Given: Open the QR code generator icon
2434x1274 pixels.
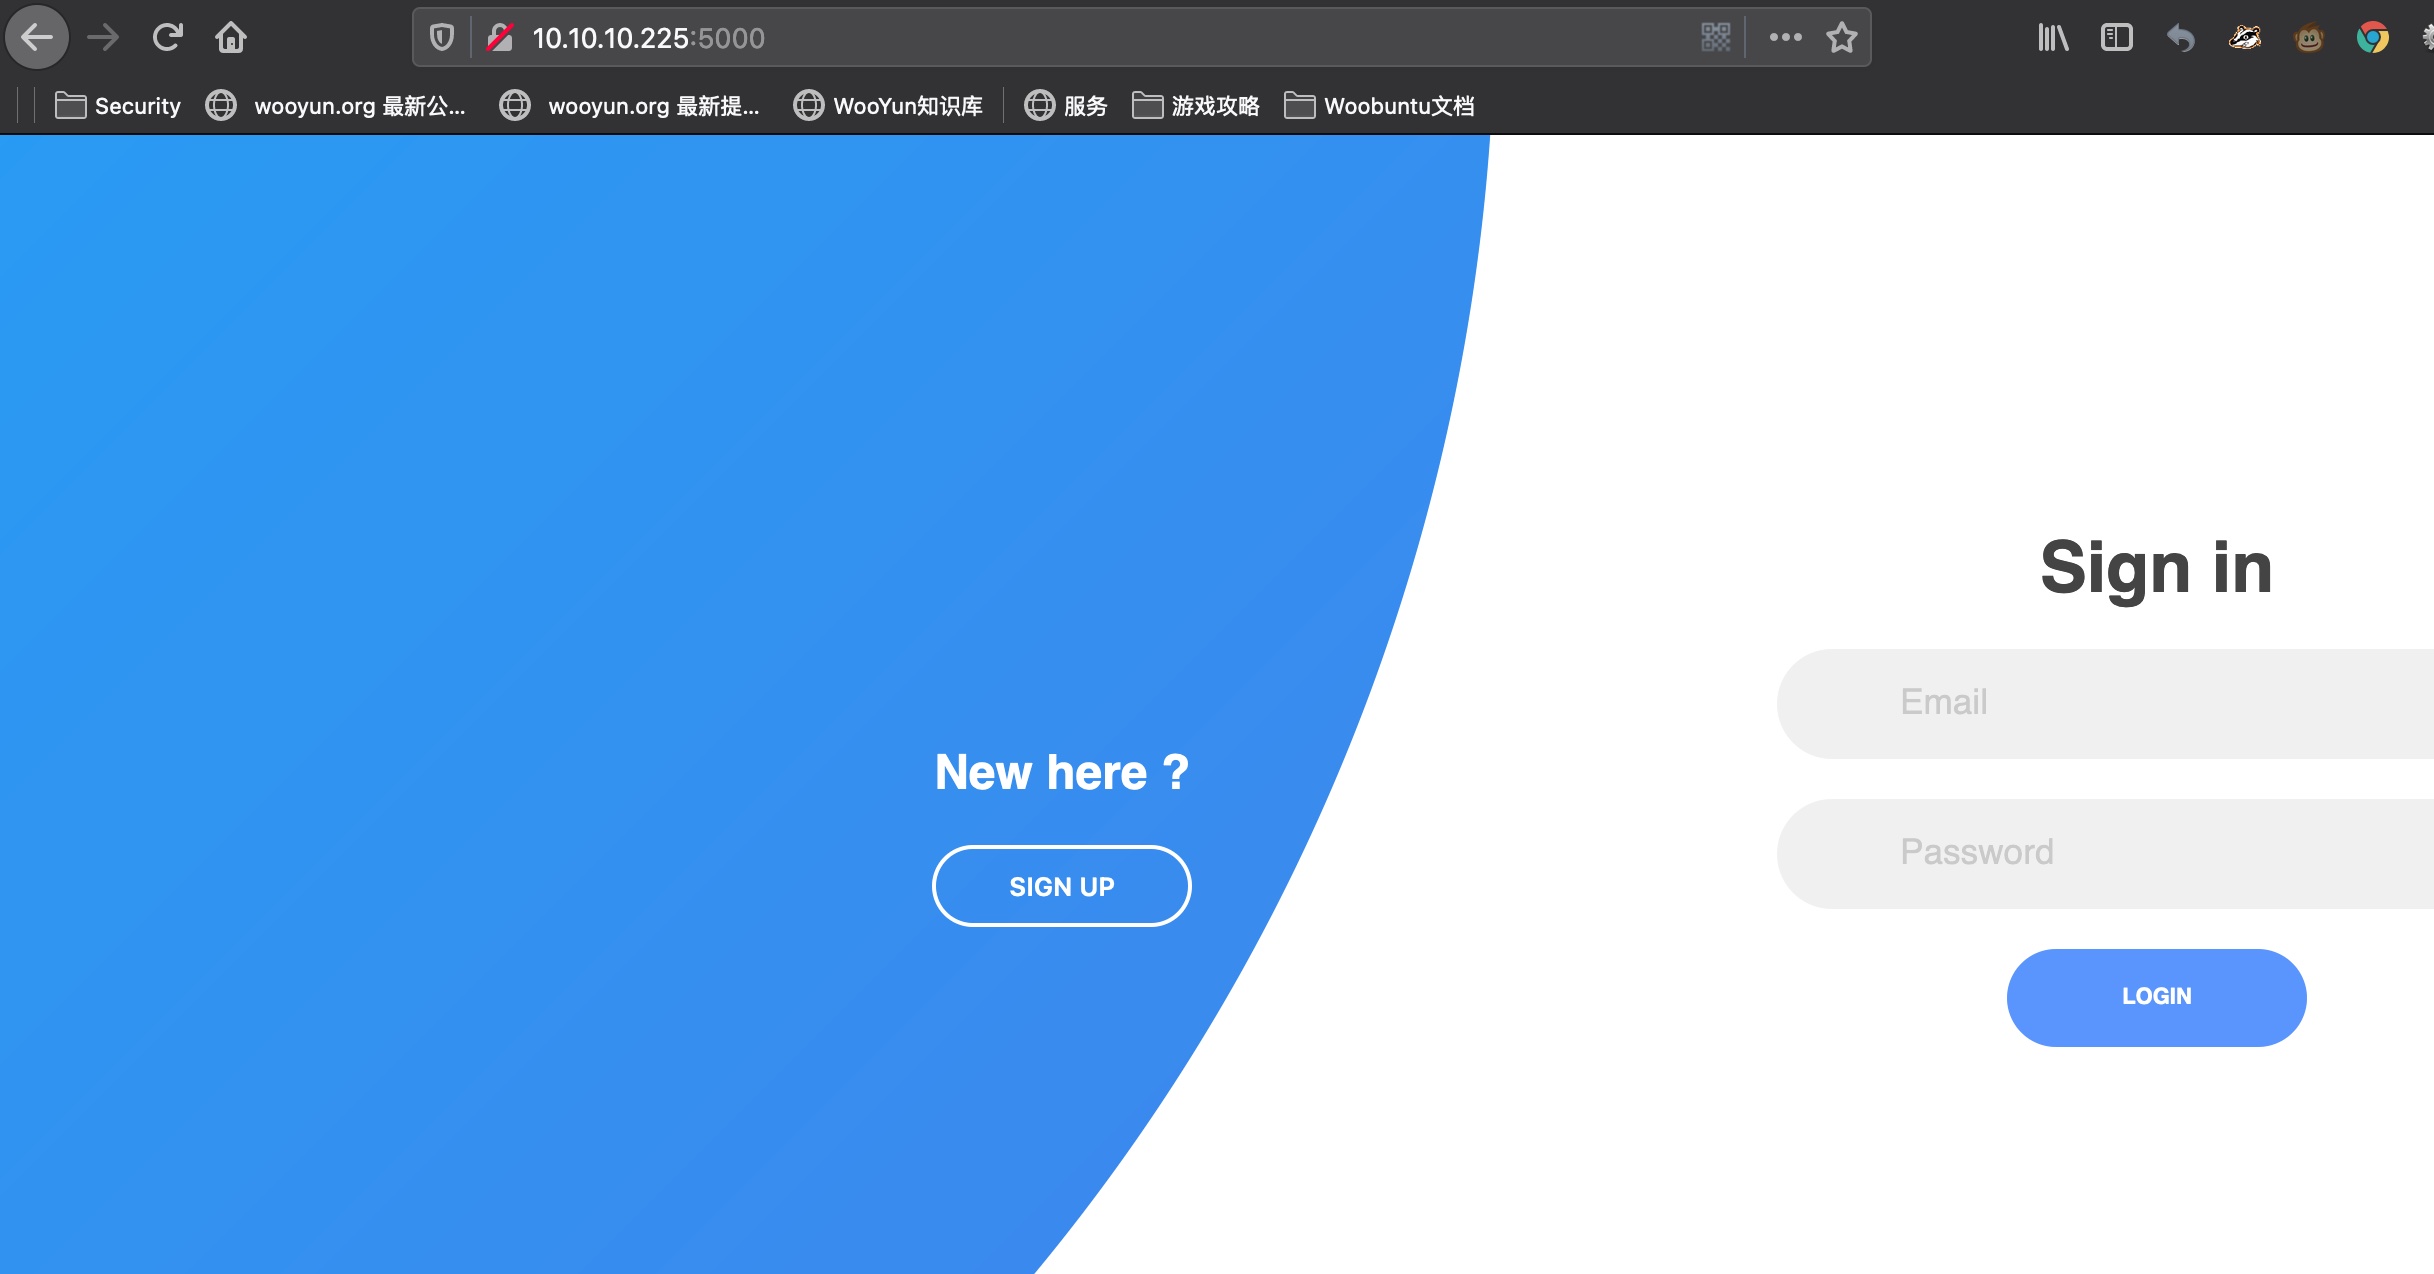Looking at the screenshot, I should [x=1715, y=38].
